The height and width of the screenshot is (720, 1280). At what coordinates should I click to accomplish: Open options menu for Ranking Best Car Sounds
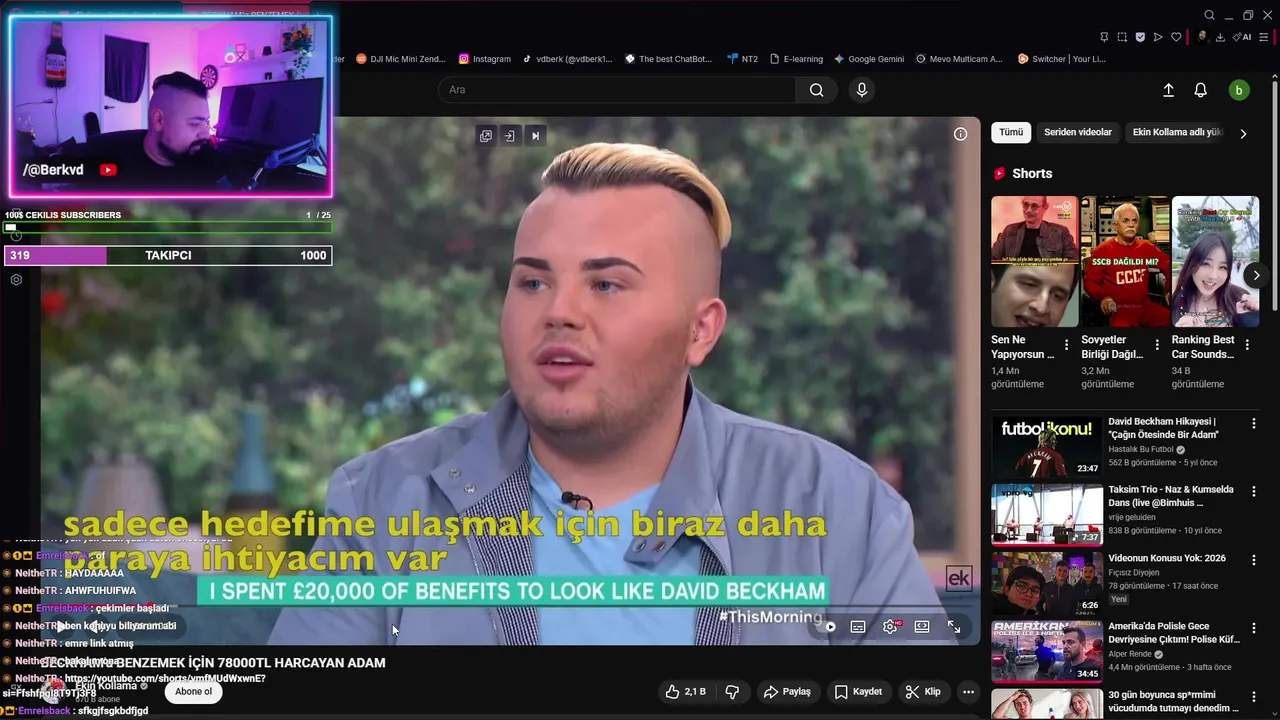point(1246,345)
